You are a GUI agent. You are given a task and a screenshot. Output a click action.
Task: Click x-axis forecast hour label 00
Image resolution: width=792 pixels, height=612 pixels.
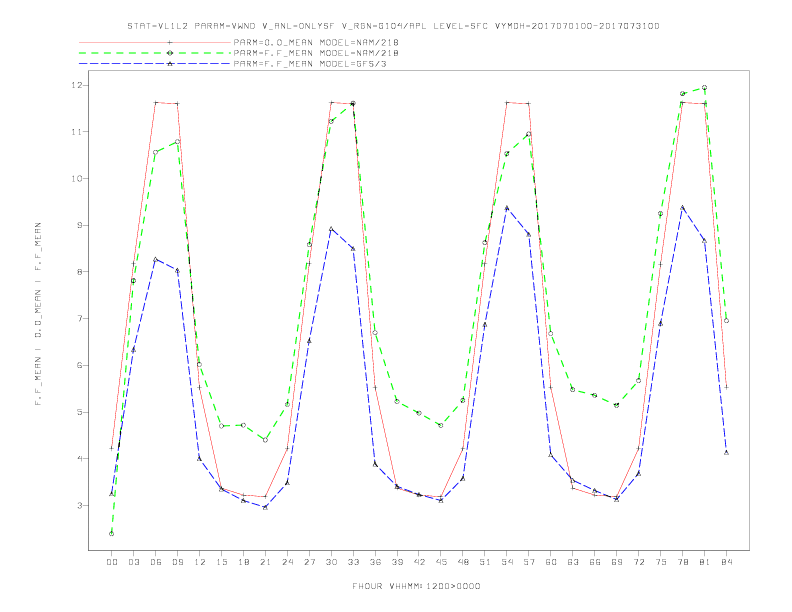pyautogui.click(x=112, y=562)
